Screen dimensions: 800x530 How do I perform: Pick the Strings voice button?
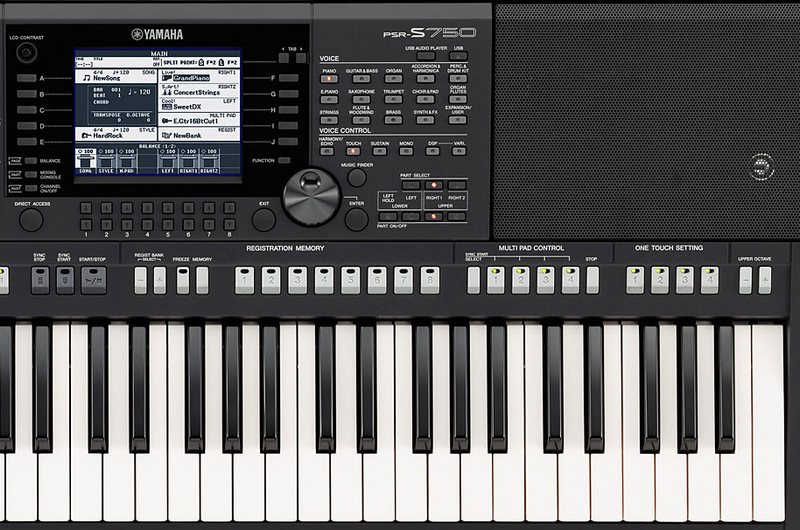click(329, 120)
